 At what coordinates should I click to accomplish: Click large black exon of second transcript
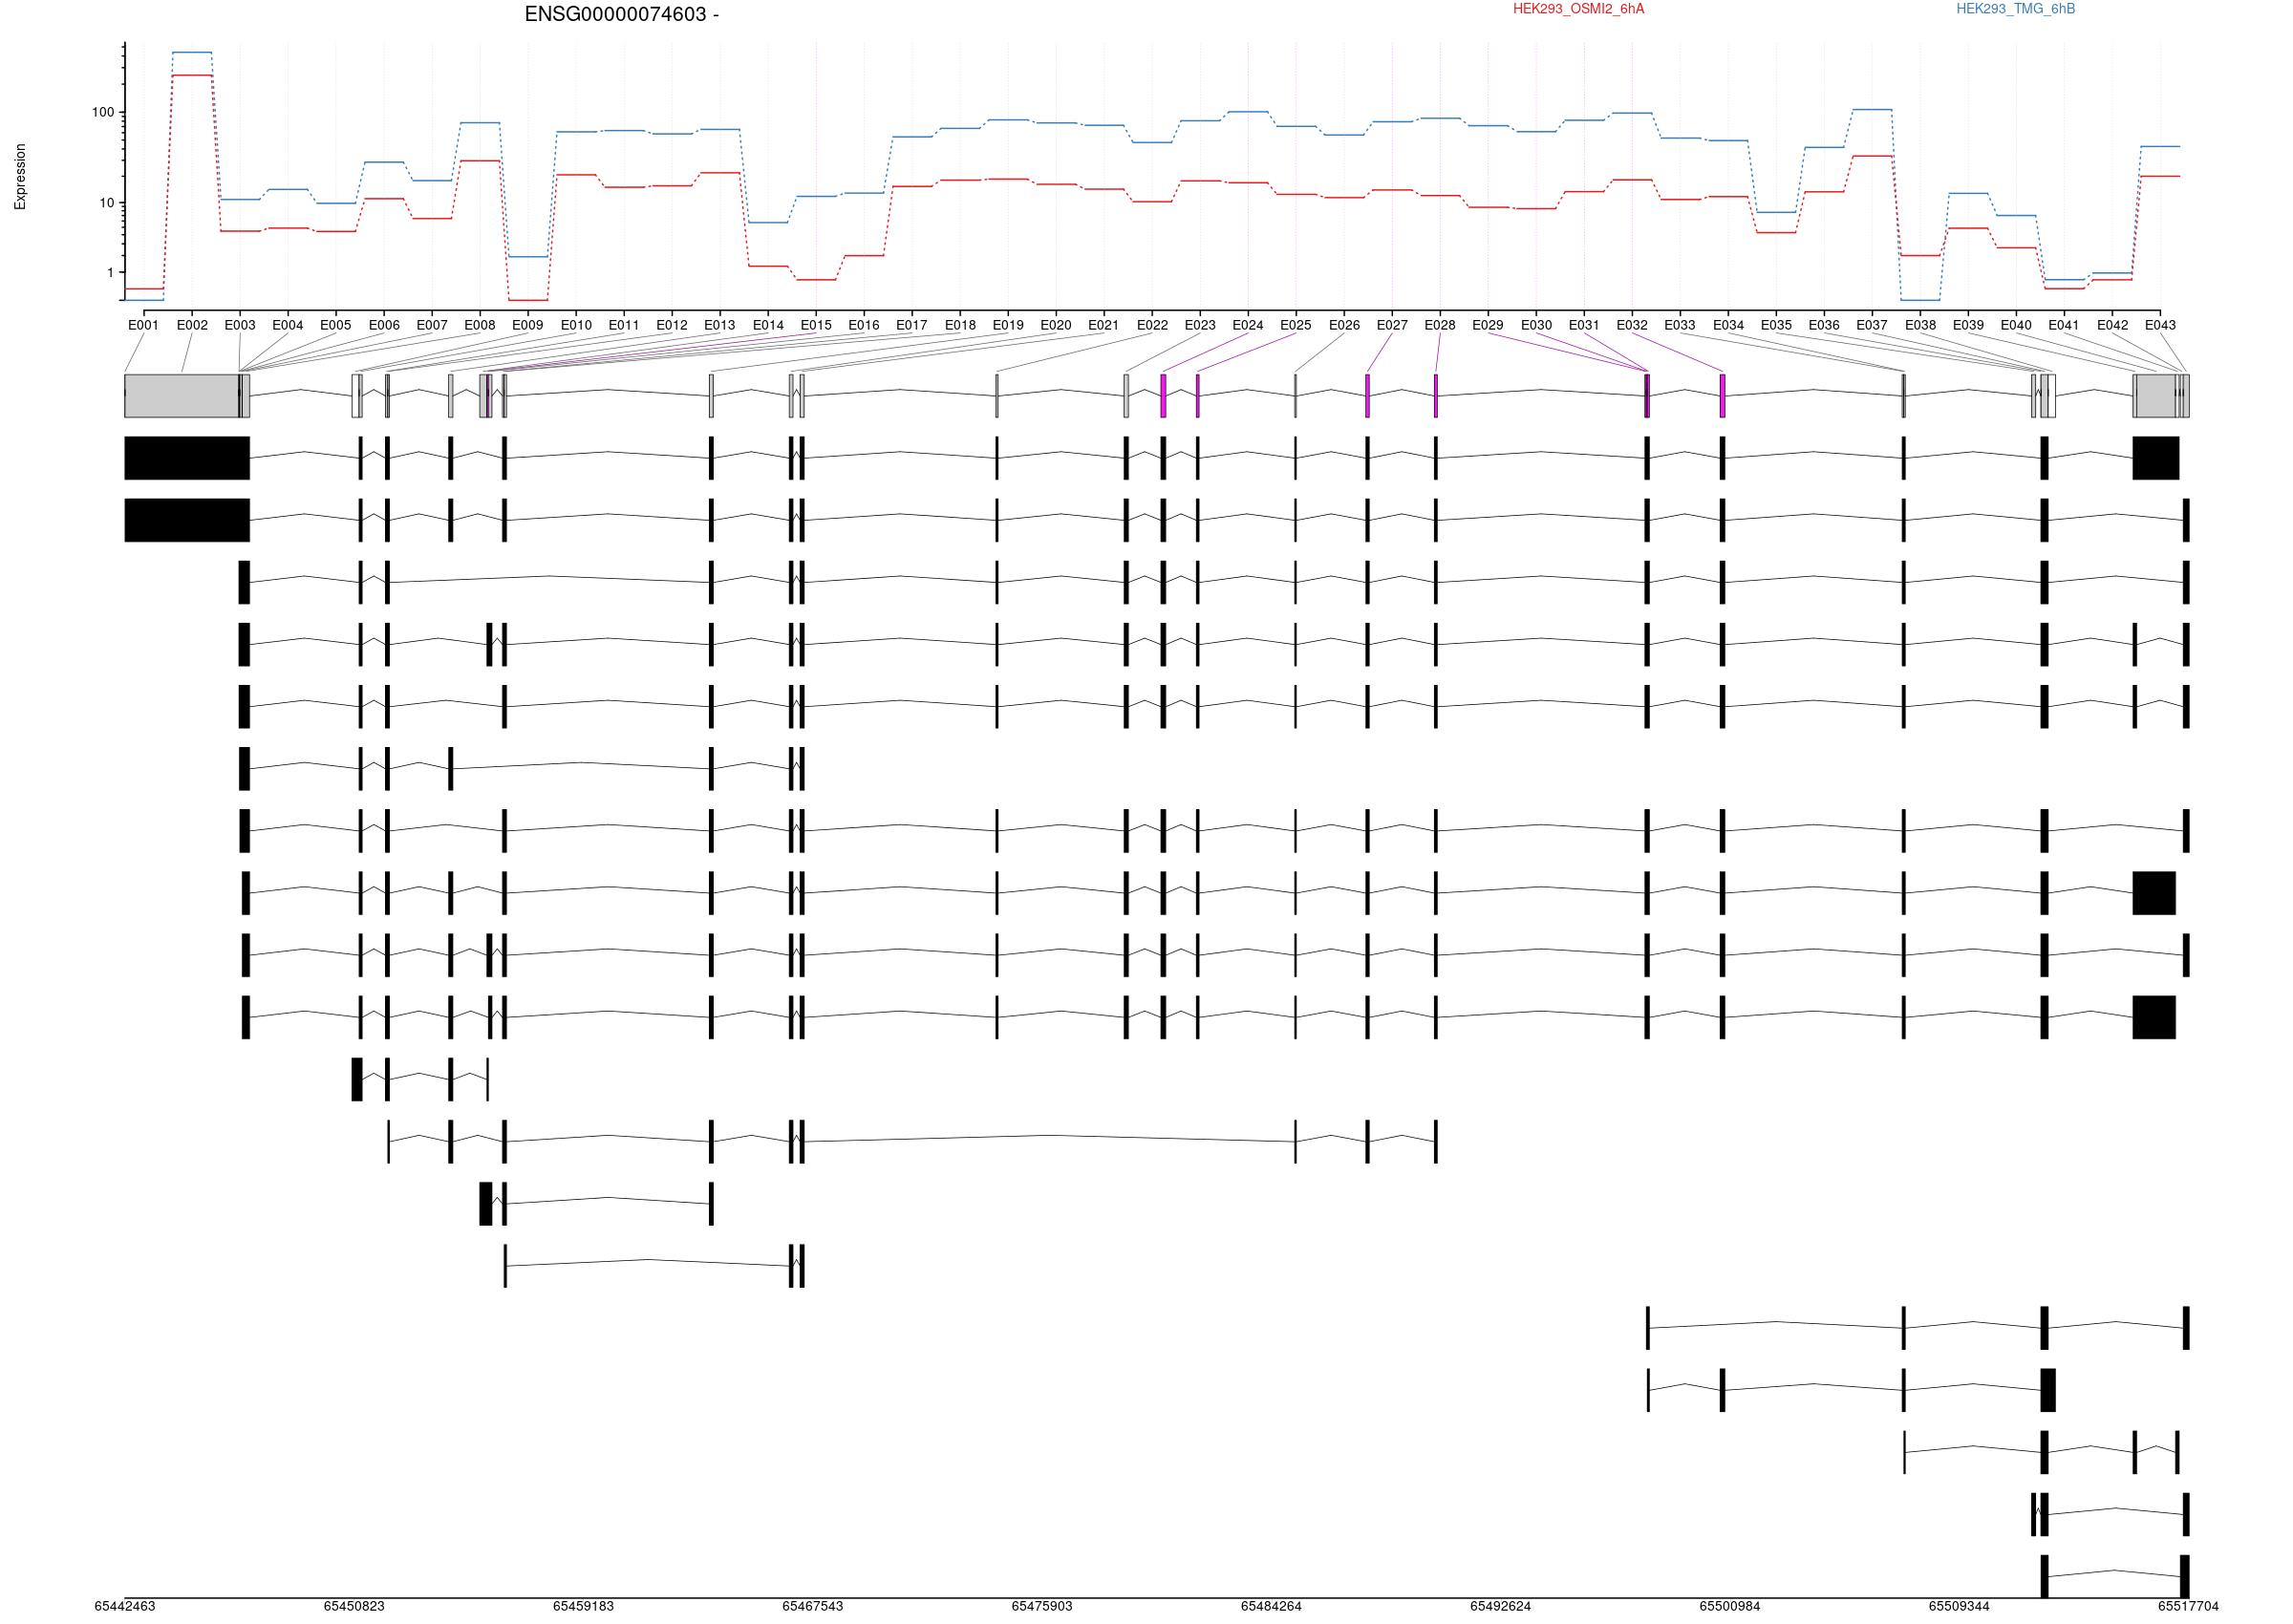point(187,520)
